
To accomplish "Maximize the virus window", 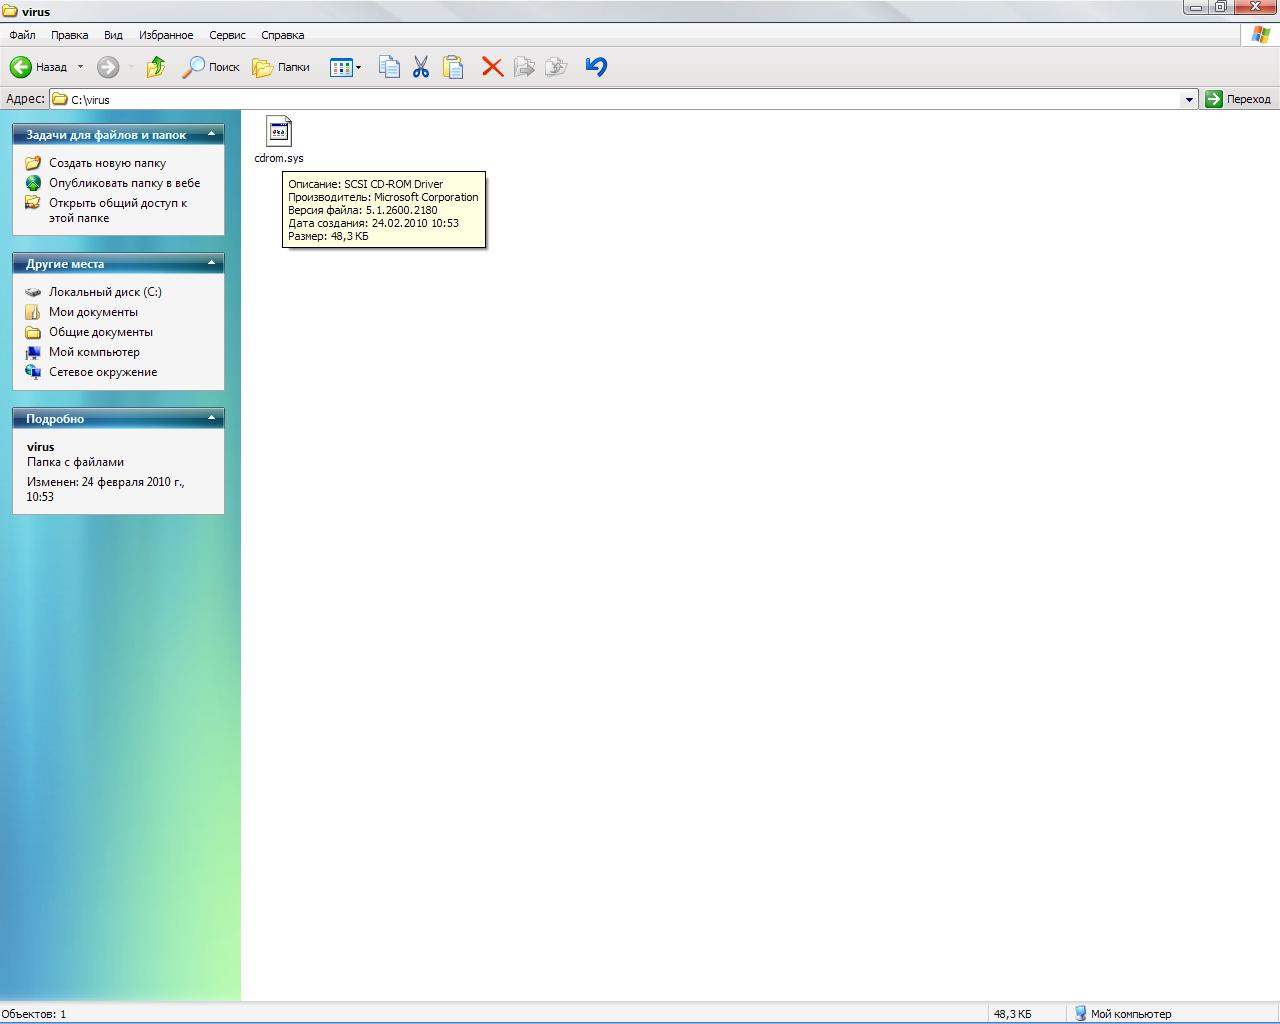I will click(1221, 7).
